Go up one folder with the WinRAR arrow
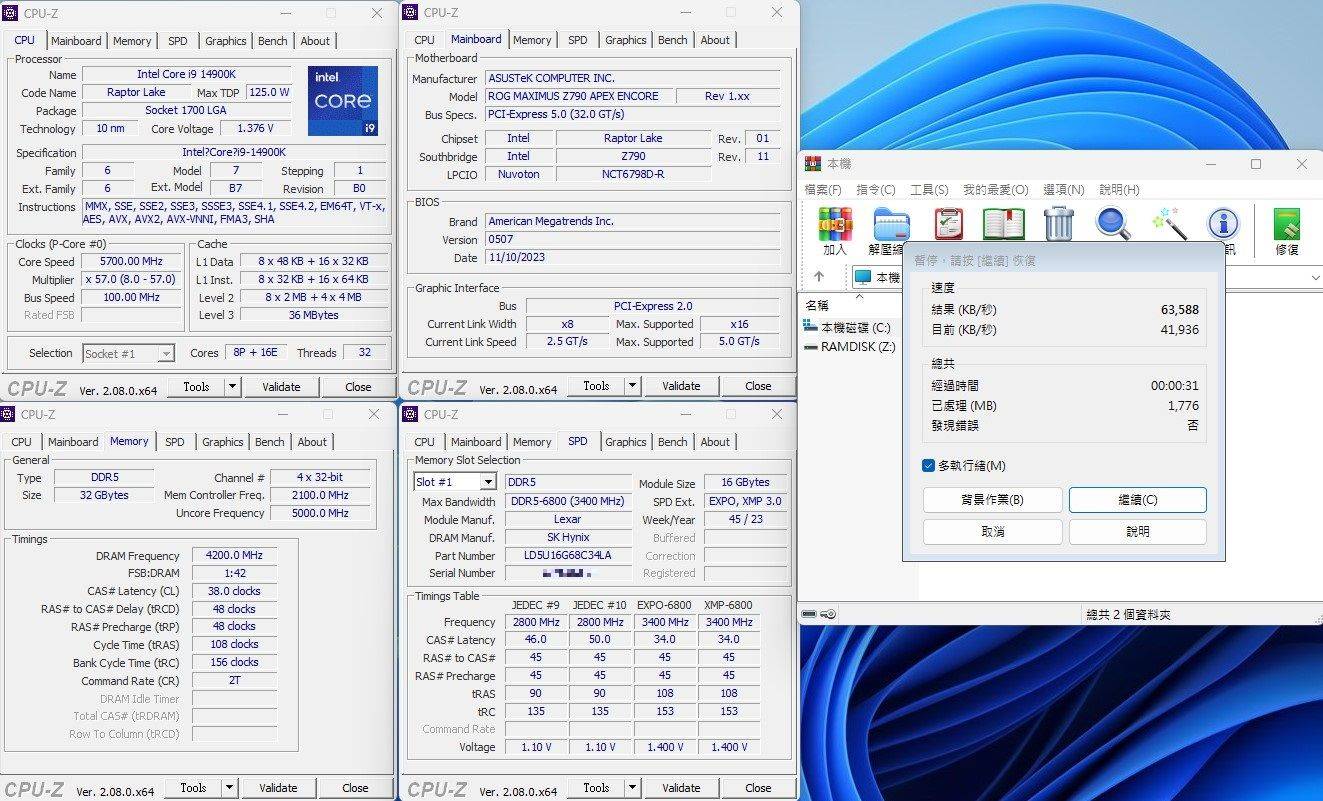1323x801 pixels. [818, 277]
